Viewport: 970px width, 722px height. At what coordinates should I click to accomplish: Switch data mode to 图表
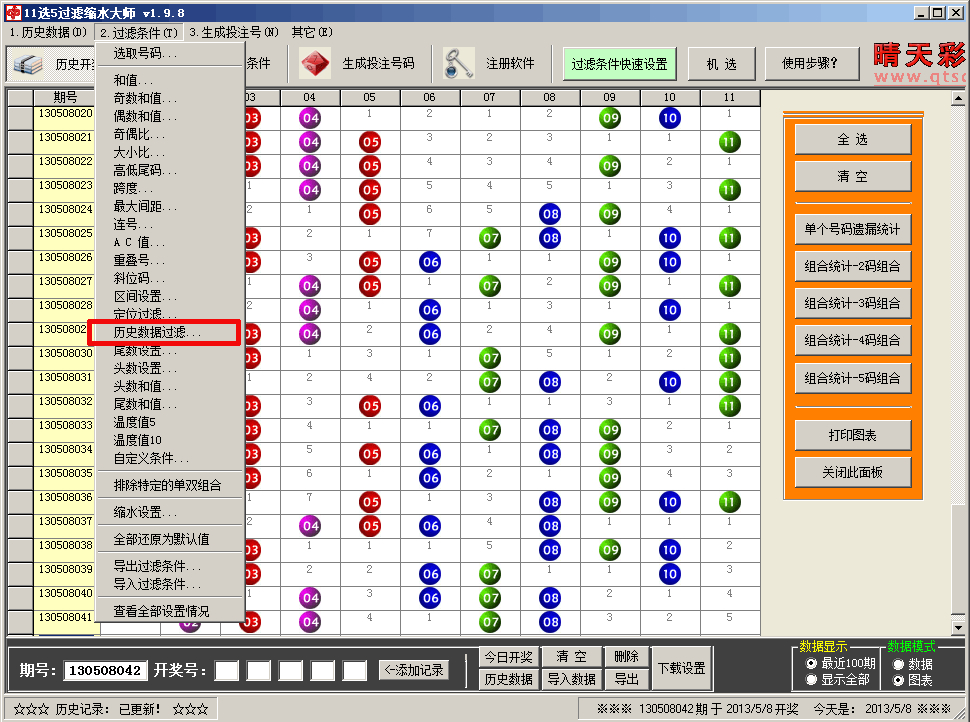(912, 681)
